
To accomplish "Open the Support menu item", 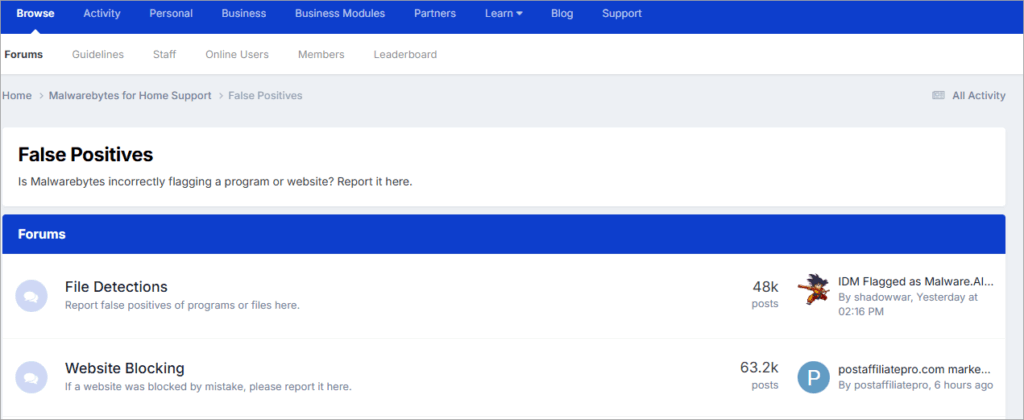I will [x=622, y=13].
